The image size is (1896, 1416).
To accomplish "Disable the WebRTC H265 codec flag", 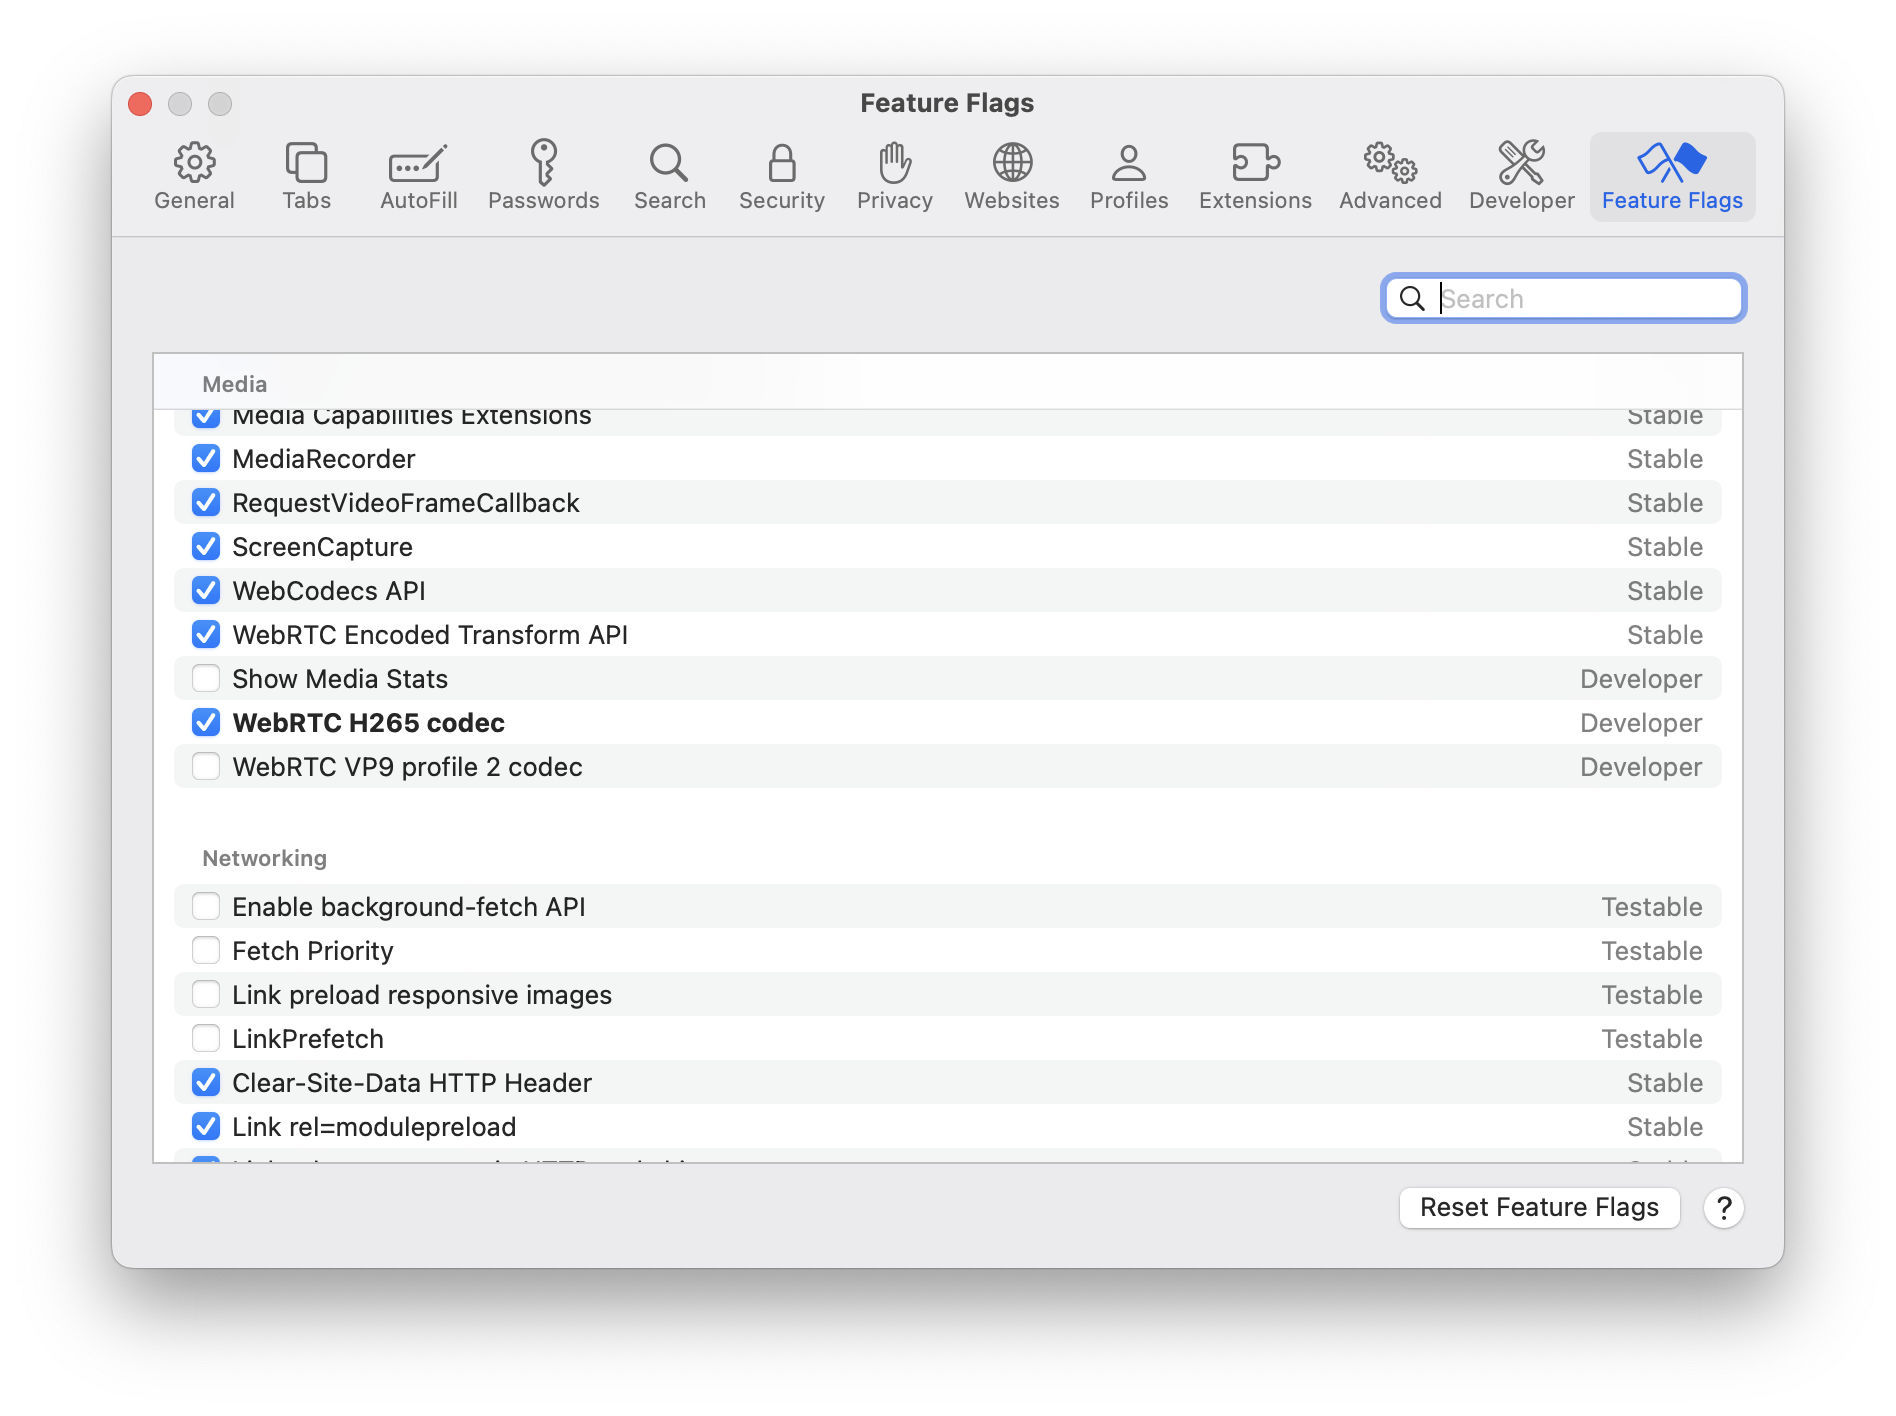I will click(206, 723).
